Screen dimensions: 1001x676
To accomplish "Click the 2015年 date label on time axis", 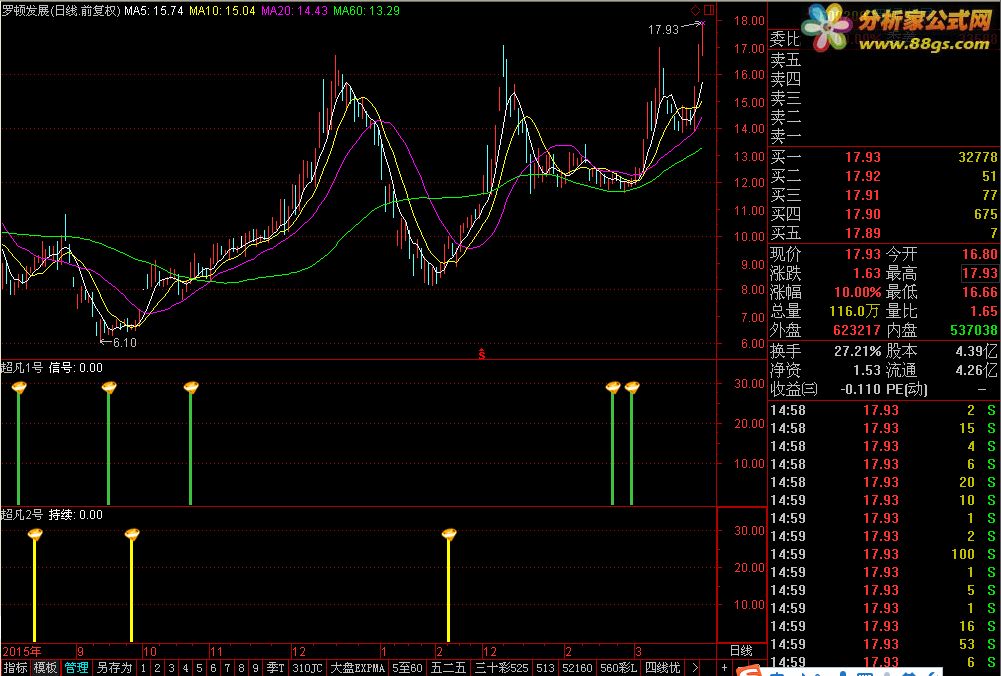I will tap(22, 651).
